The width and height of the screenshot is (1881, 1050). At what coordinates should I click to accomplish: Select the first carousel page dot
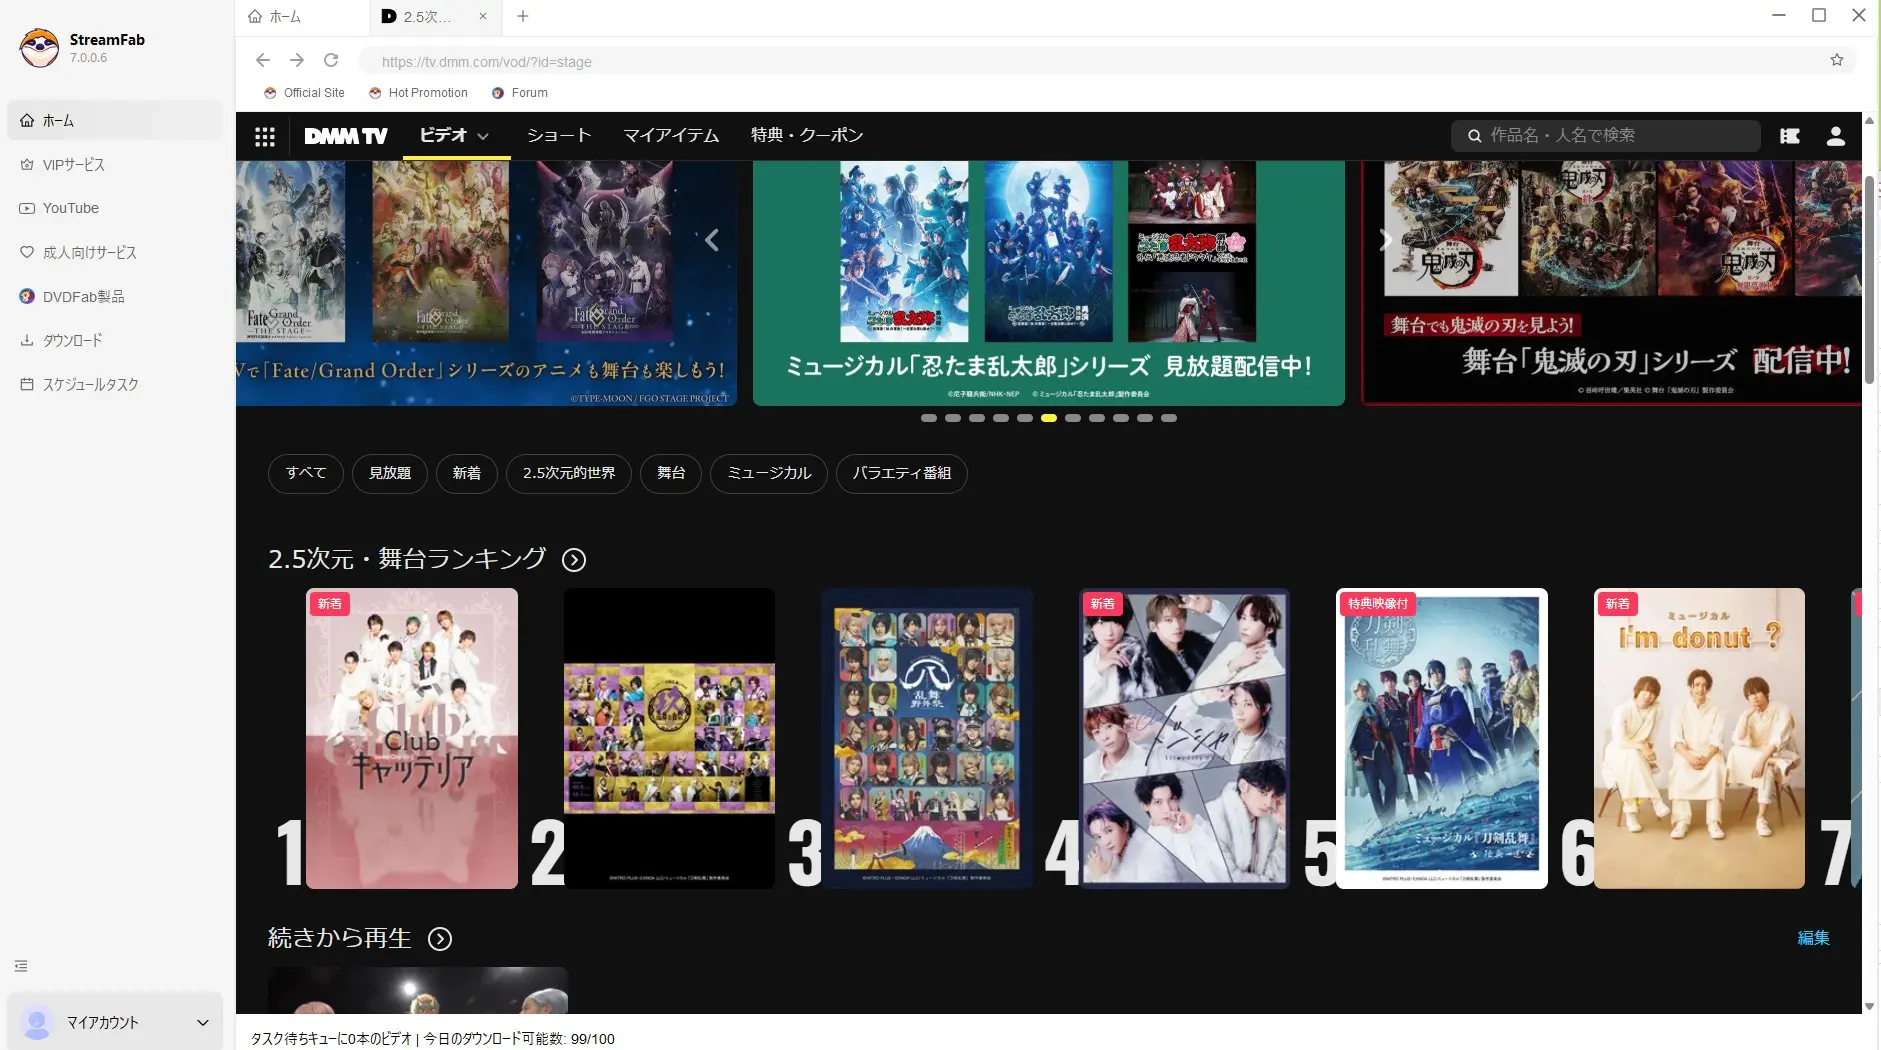click(x=929, y=418)
